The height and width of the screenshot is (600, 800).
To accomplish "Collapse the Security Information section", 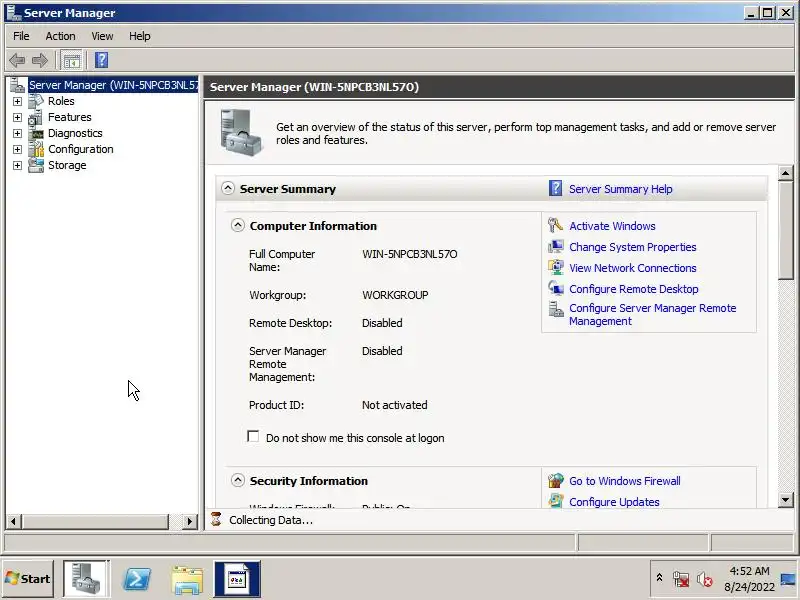I will (x=238, y=480).
